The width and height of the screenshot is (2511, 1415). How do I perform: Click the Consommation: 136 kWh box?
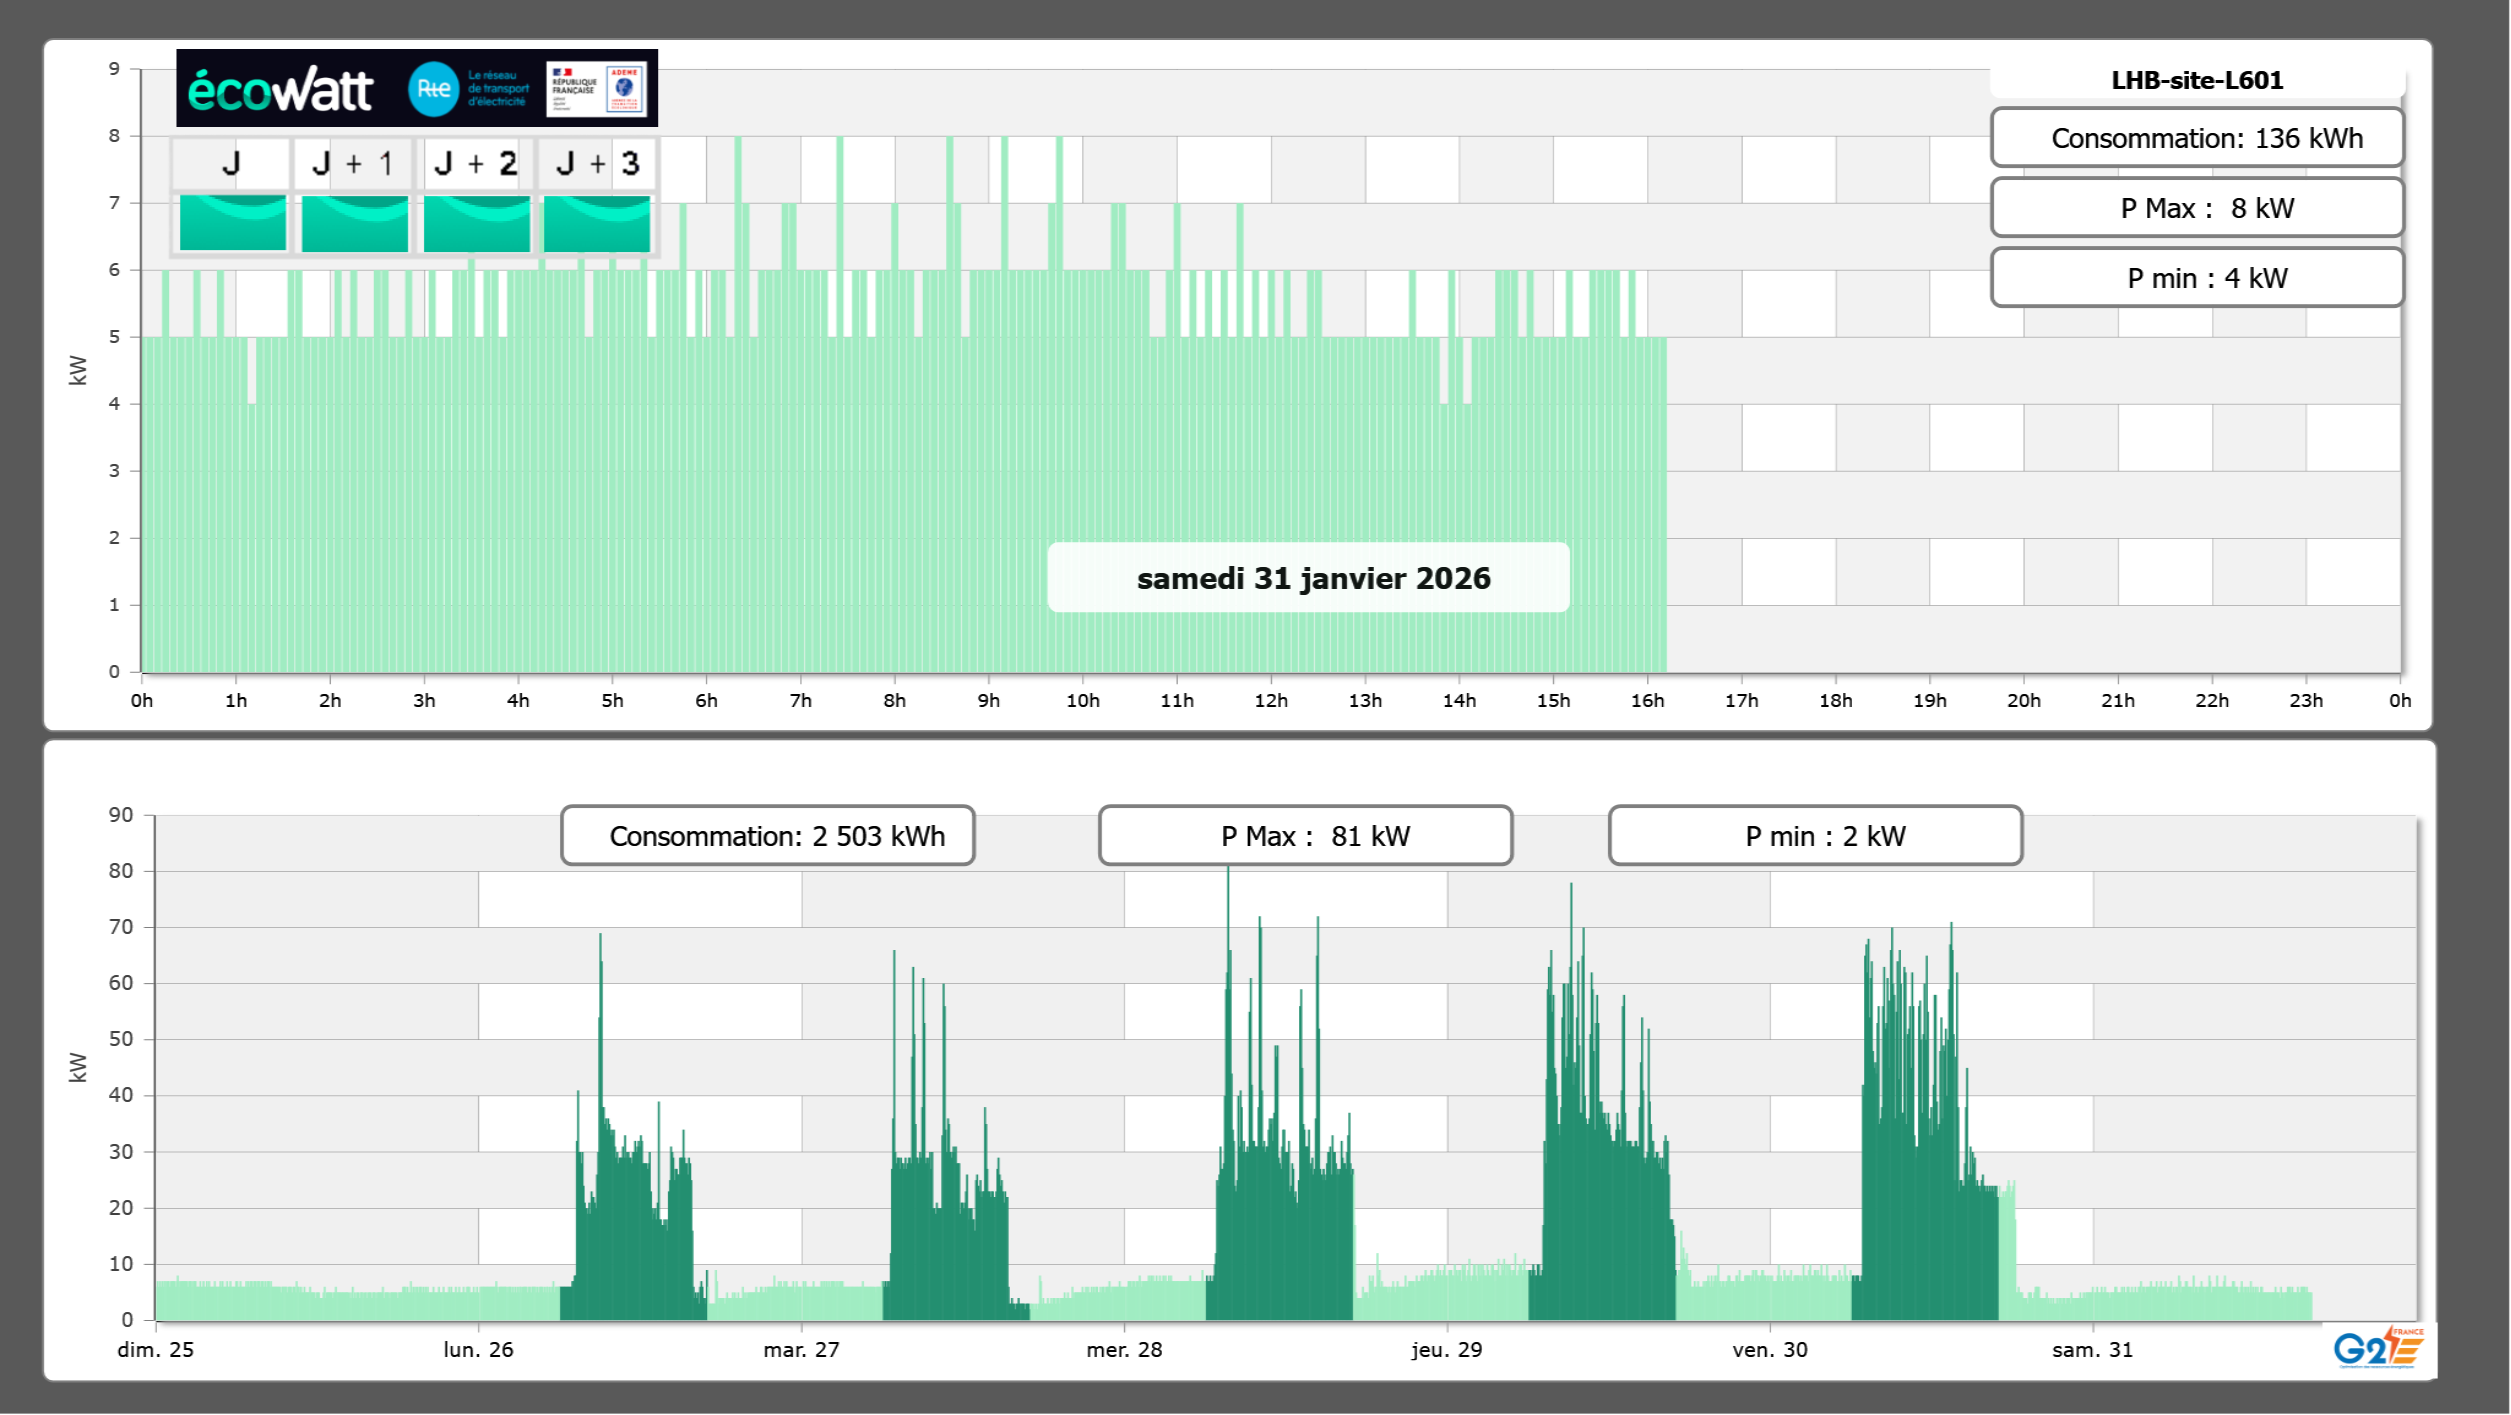2196,138
